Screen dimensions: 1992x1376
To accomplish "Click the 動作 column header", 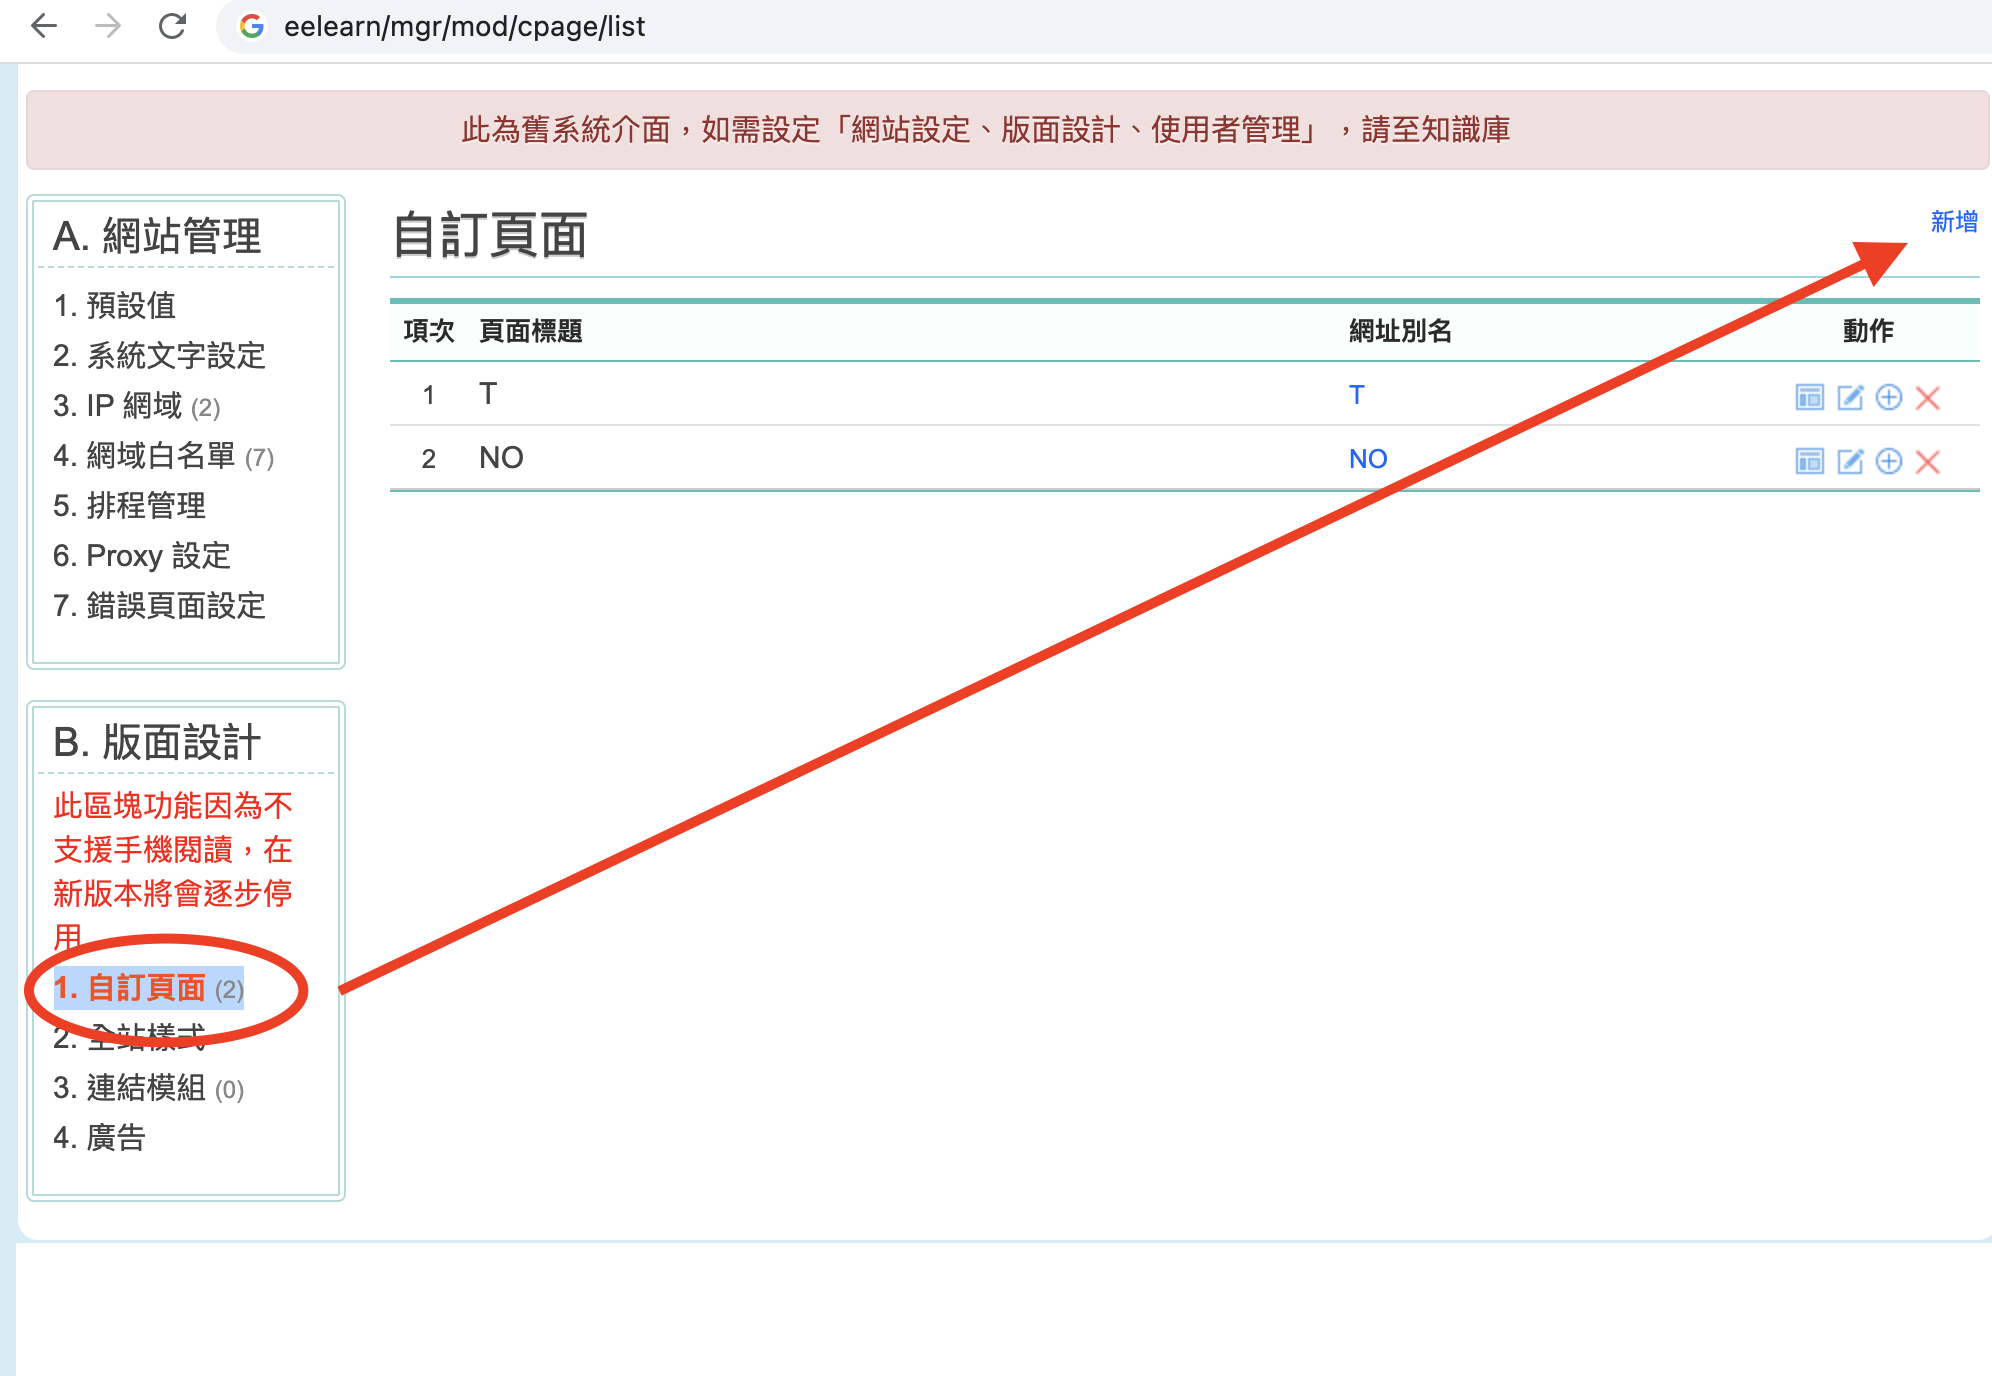I will 1868,331.
